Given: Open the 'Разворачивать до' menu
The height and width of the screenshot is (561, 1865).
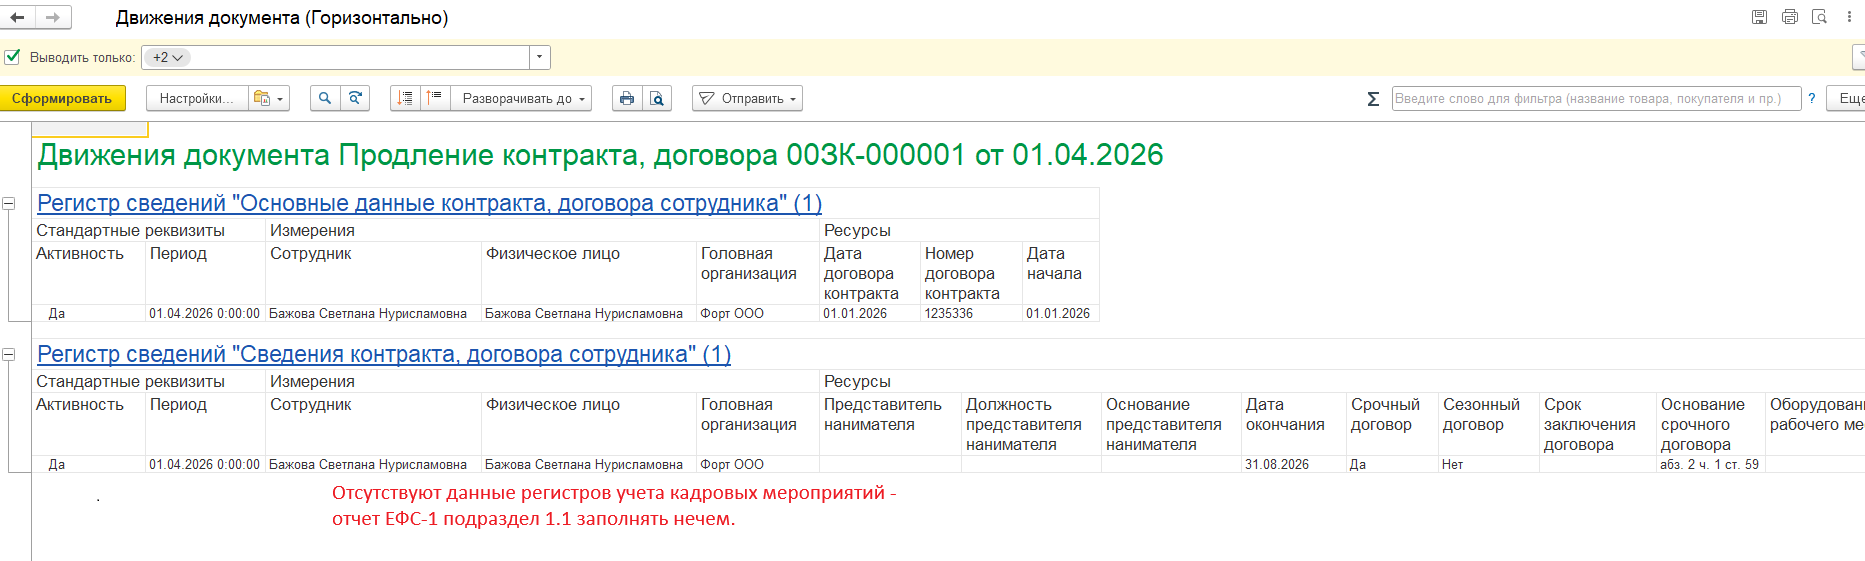Looking at the screenshot, I should pos(522,98).
